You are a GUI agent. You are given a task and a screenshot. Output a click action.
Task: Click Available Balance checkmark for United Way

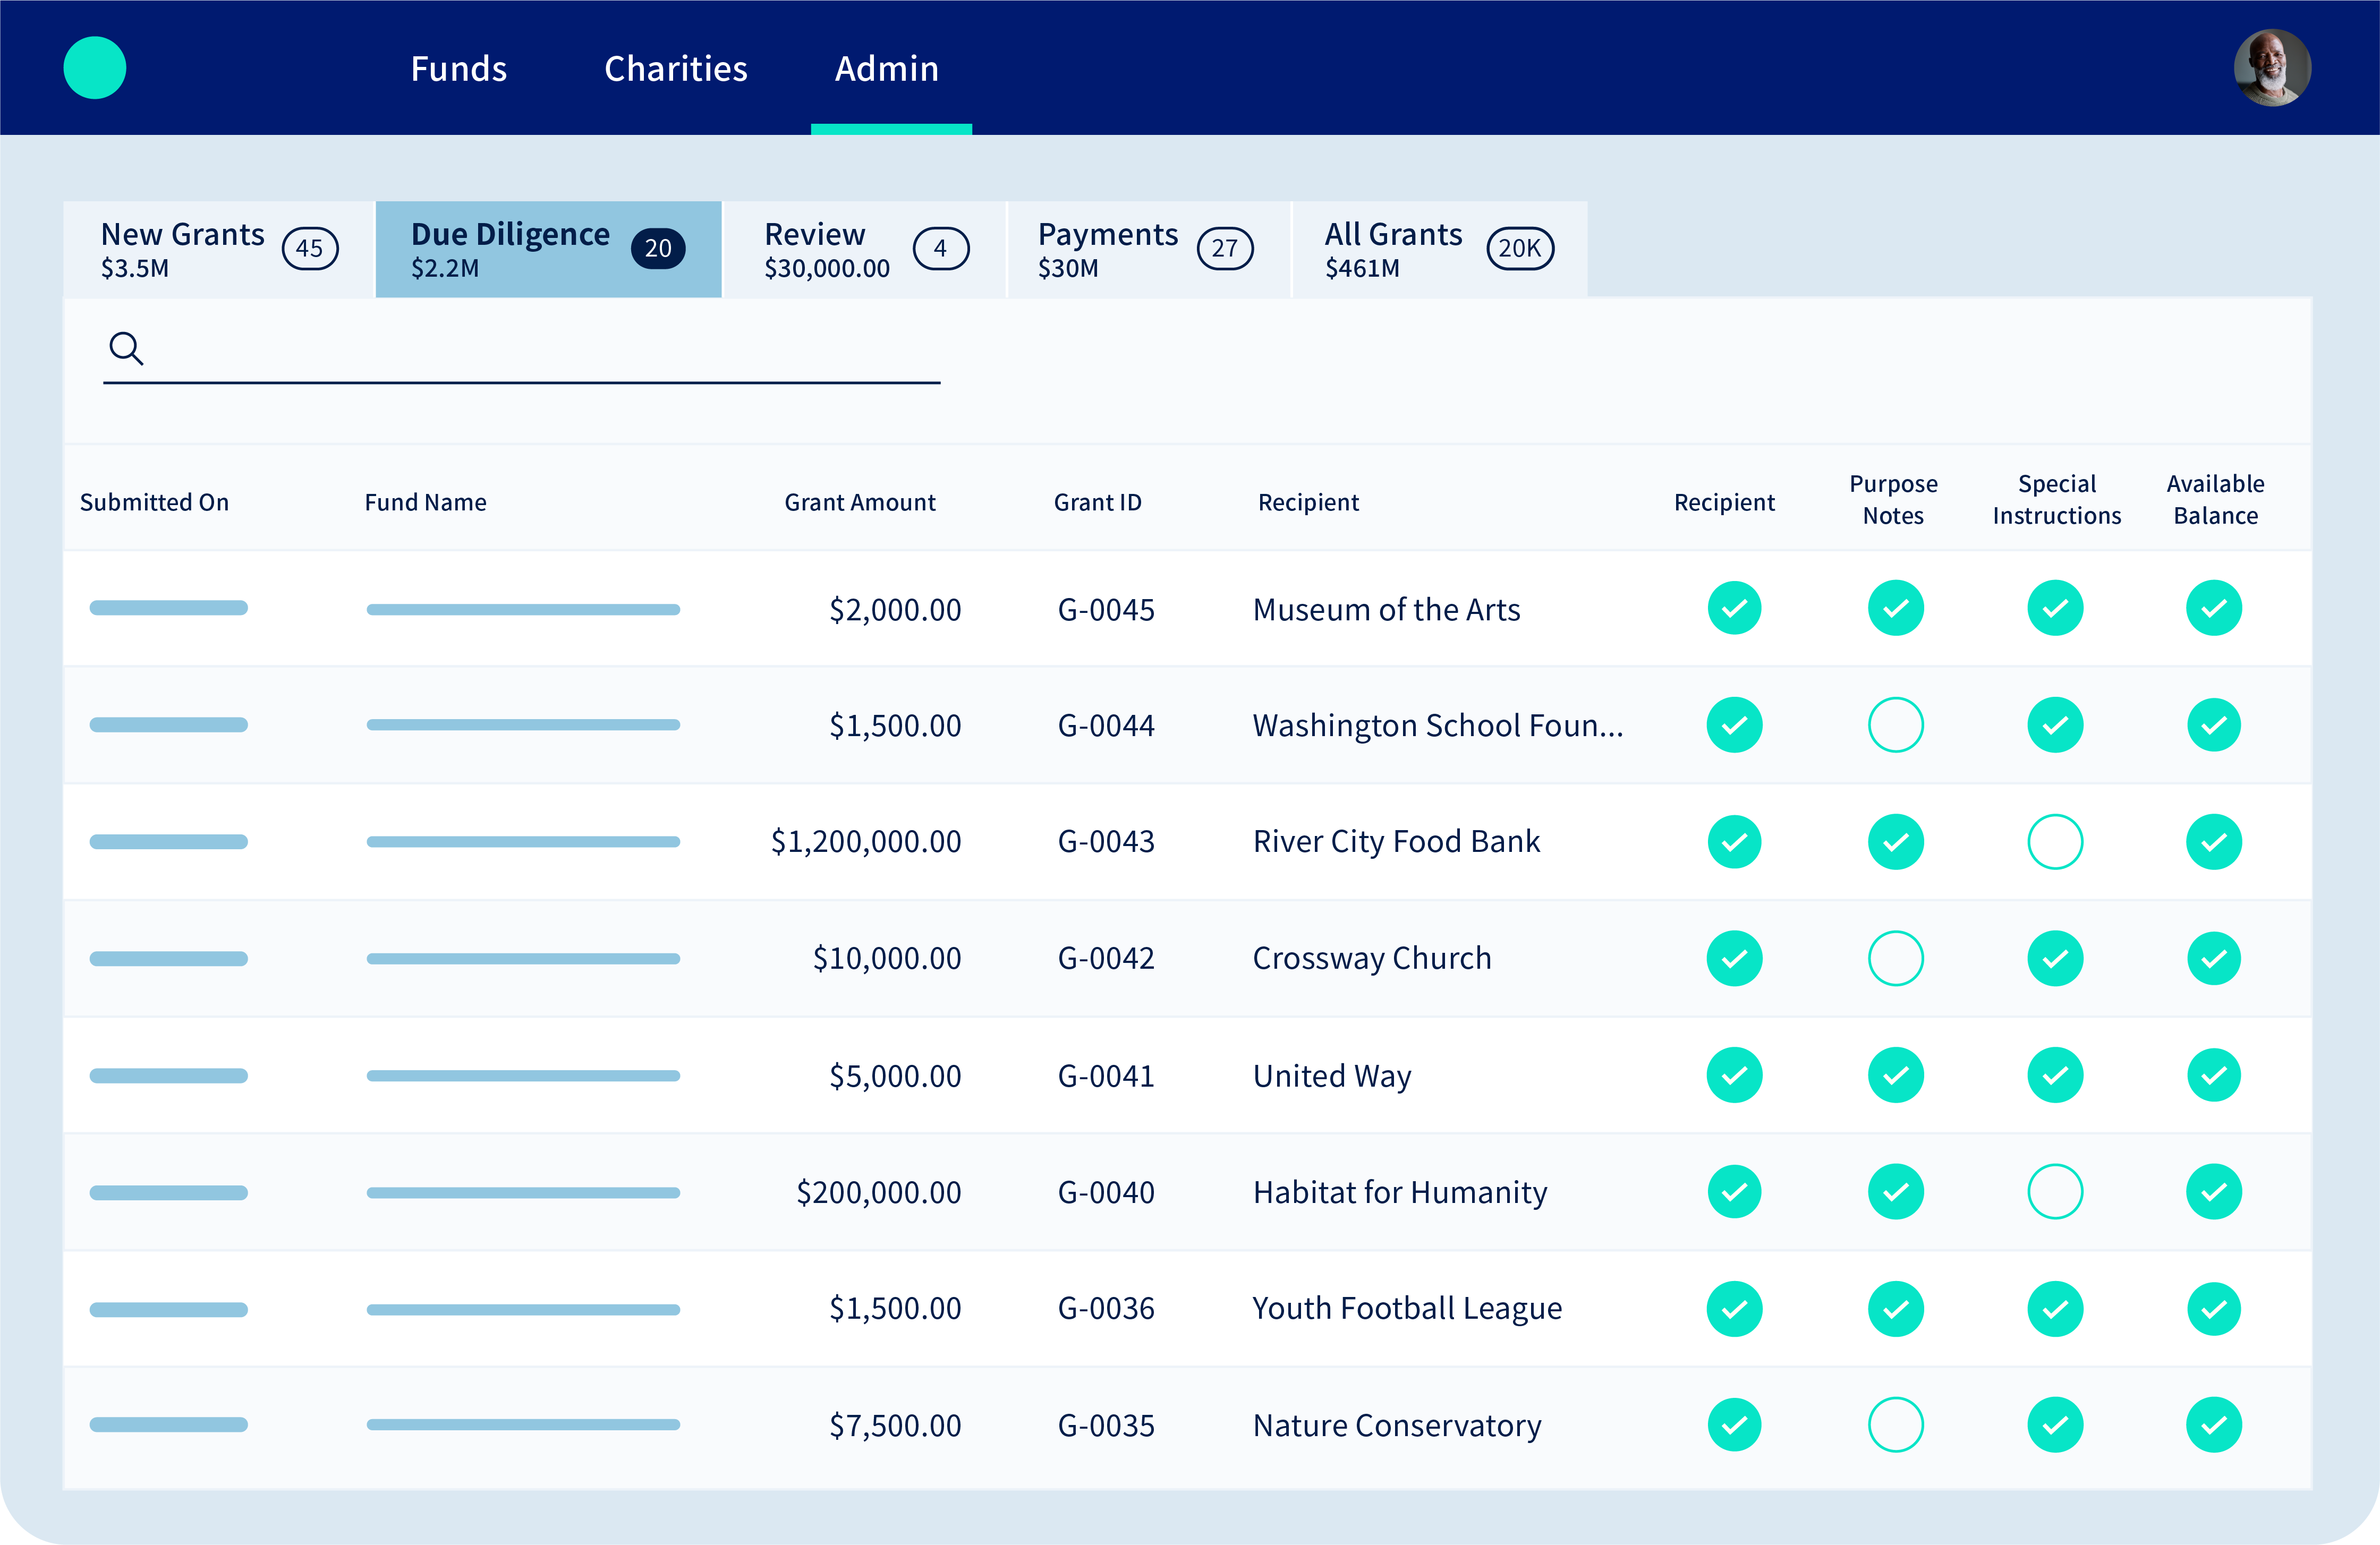[x=2213, y=1075]
